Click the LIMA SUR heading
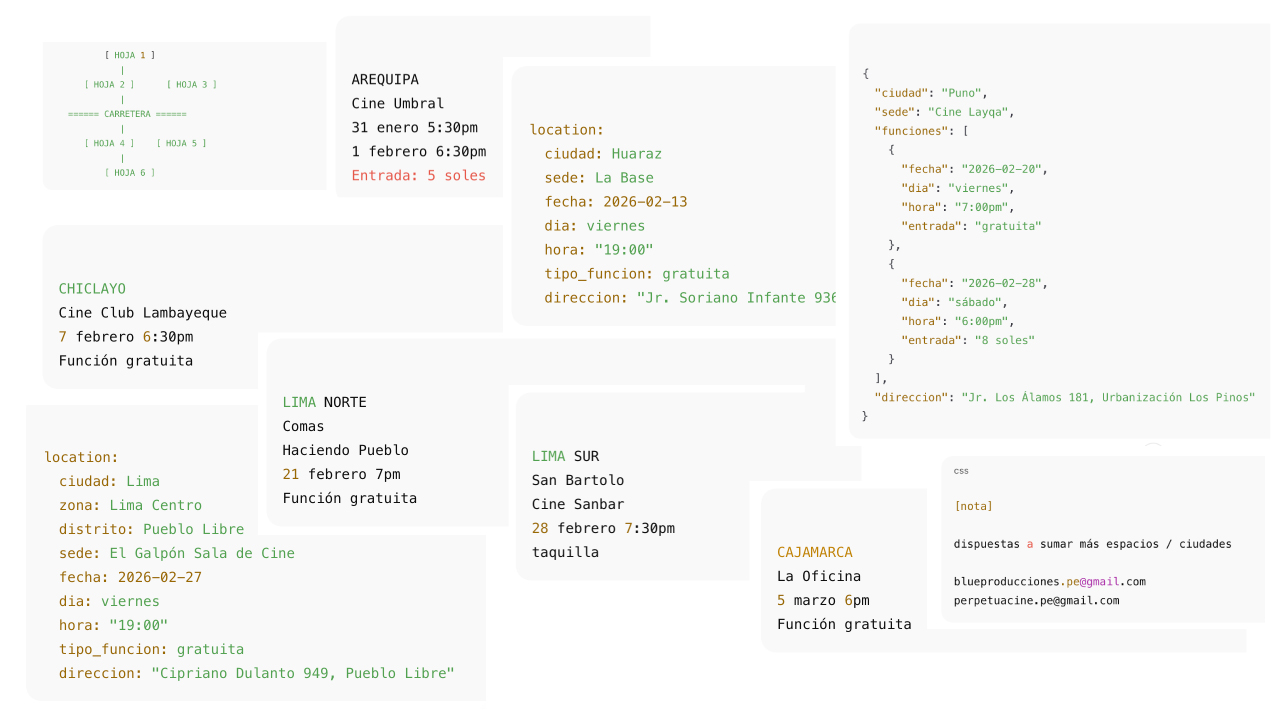Image resolution: width=1280 pixels, height=720 pixels. (565, 456)
